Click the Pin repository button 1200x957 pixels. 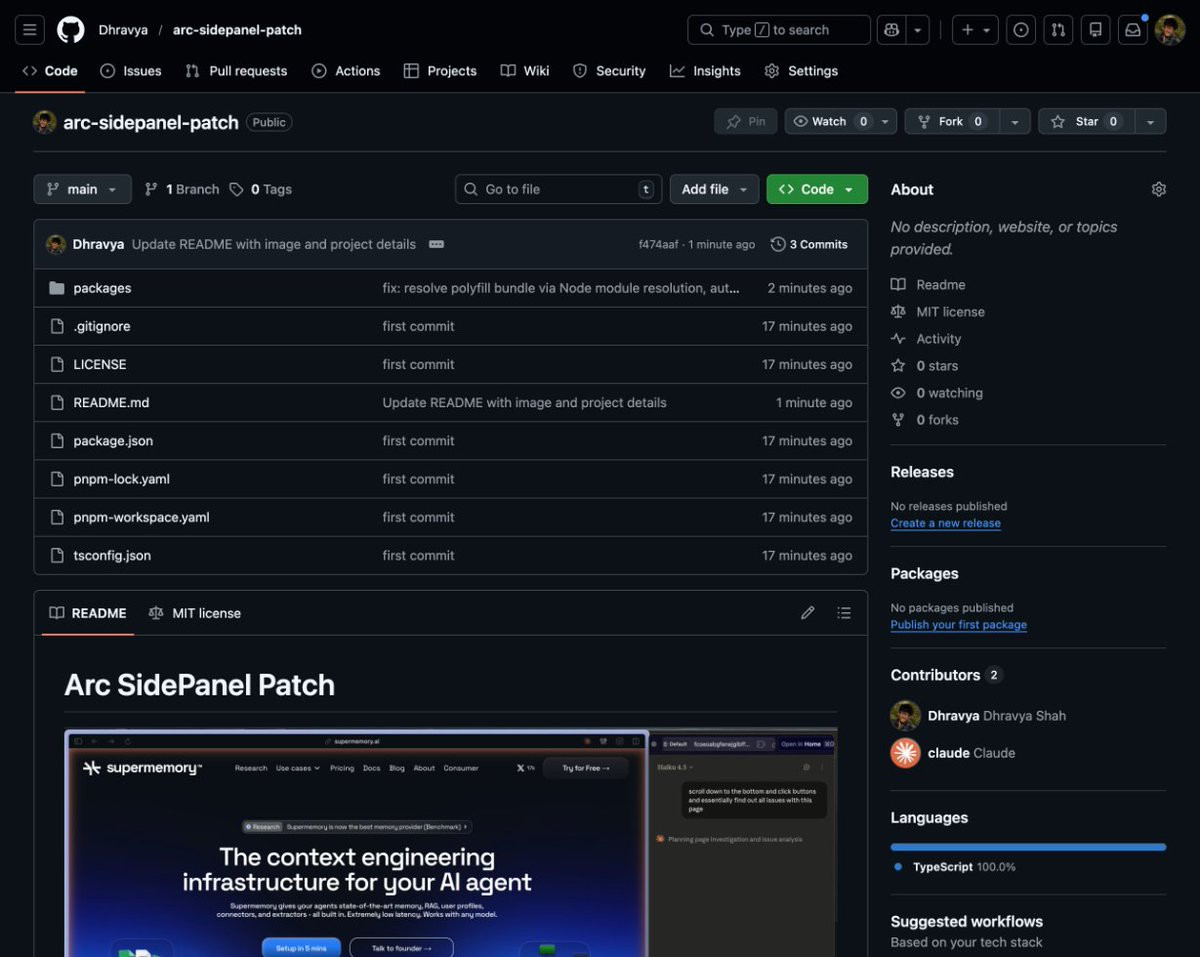tap(746, 121)
